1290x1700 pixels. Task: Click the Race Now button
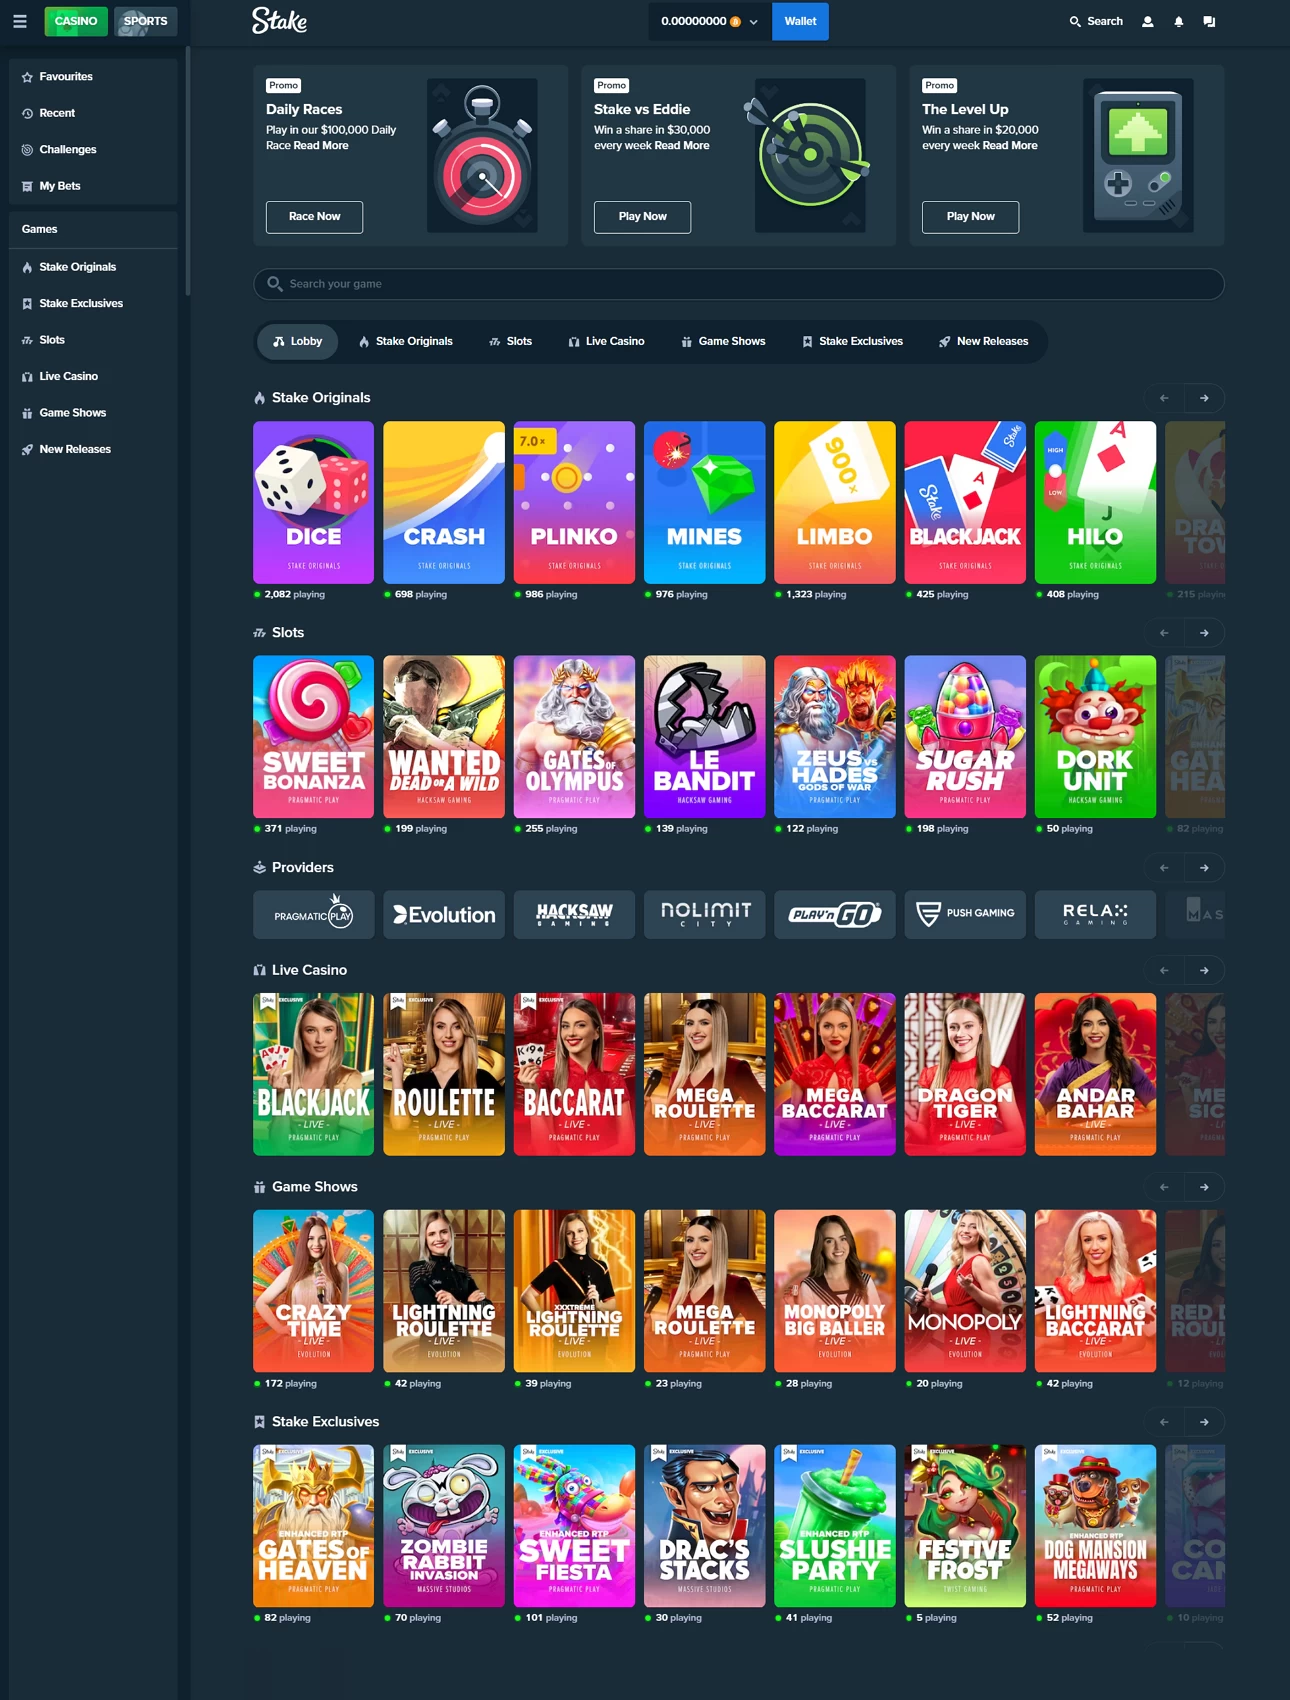tap(314, 217)
